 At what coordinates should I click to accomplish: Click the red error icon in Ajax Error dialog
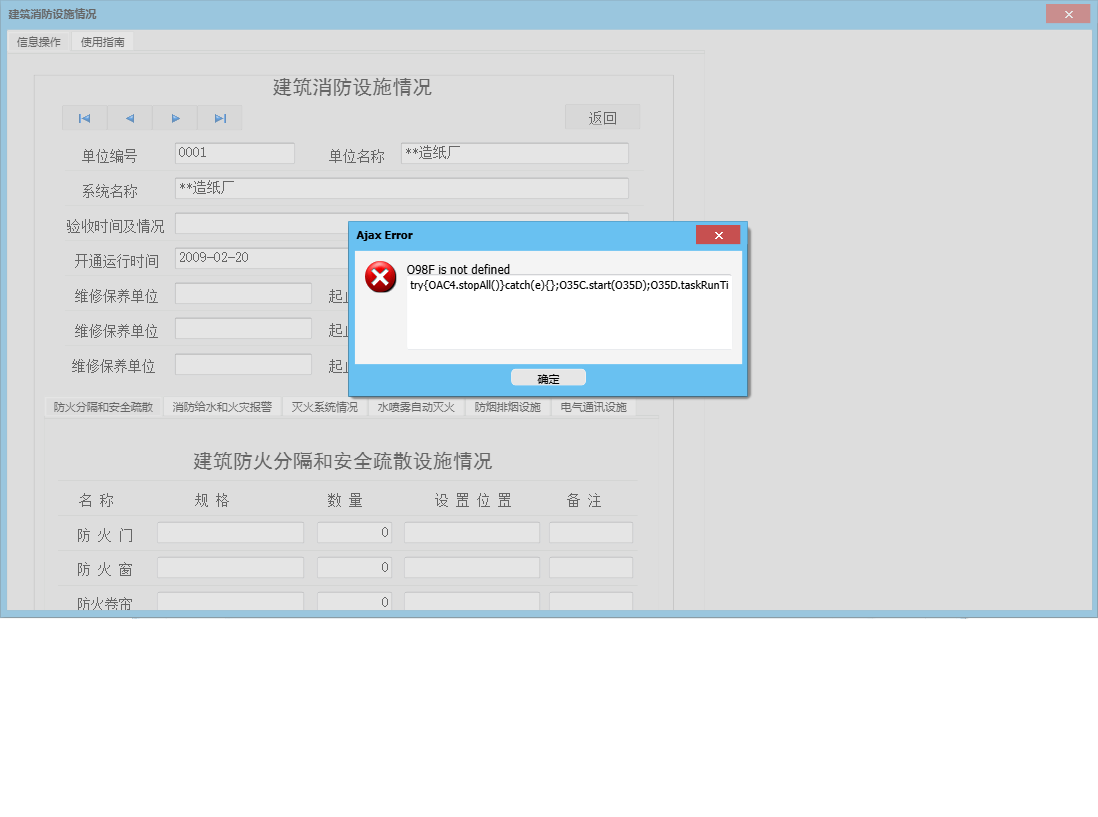click(380, 278)
